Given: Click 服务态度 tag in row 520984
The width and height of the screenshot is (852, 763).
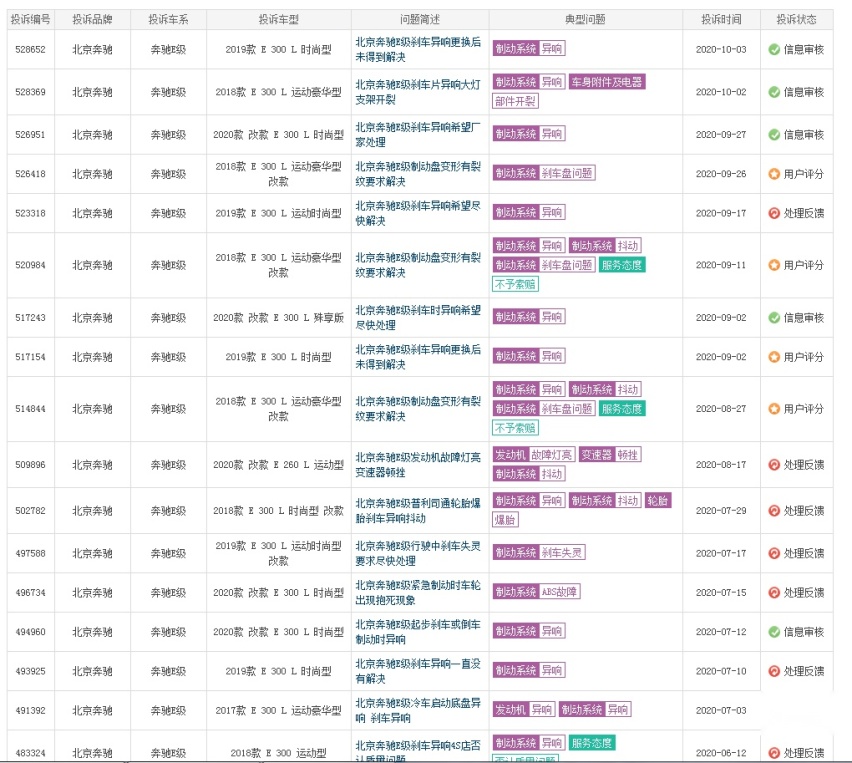Looking at the screenshot, I should coord(622,265).
